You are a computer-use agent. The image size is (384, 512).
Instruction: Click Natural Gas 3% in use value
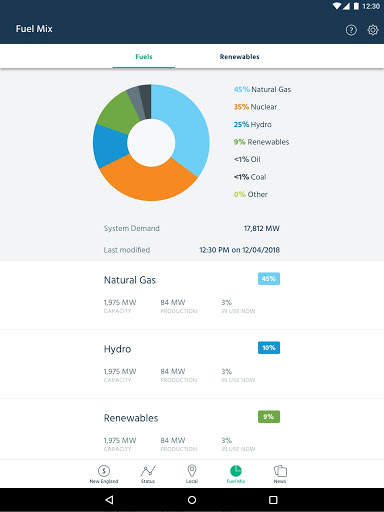(x=226, y=302)
